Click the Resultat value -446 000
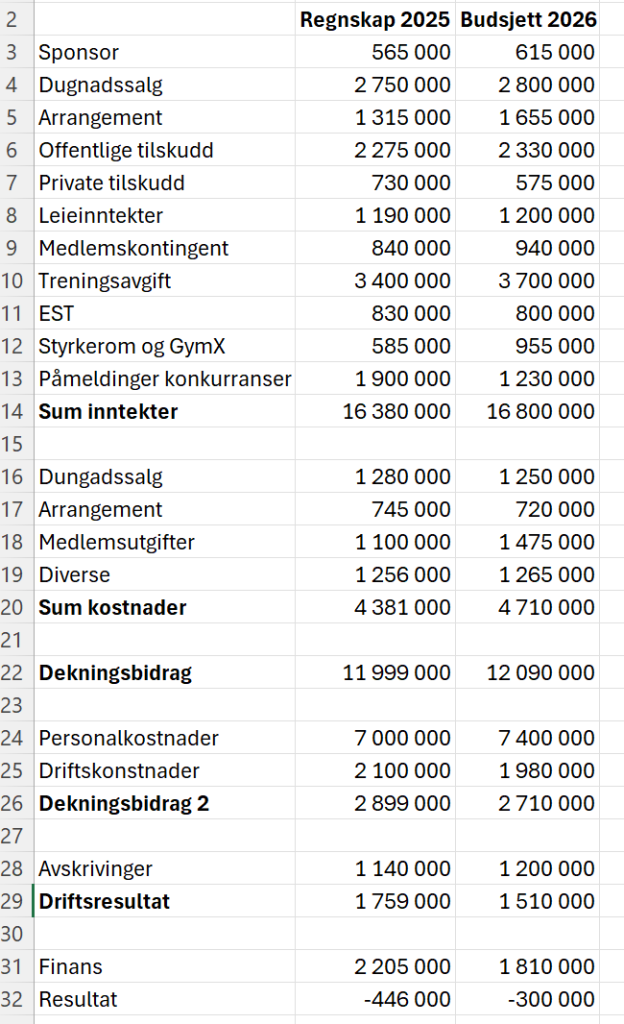This screenshot has height=1024, width=624. click(x=409, y=999)
